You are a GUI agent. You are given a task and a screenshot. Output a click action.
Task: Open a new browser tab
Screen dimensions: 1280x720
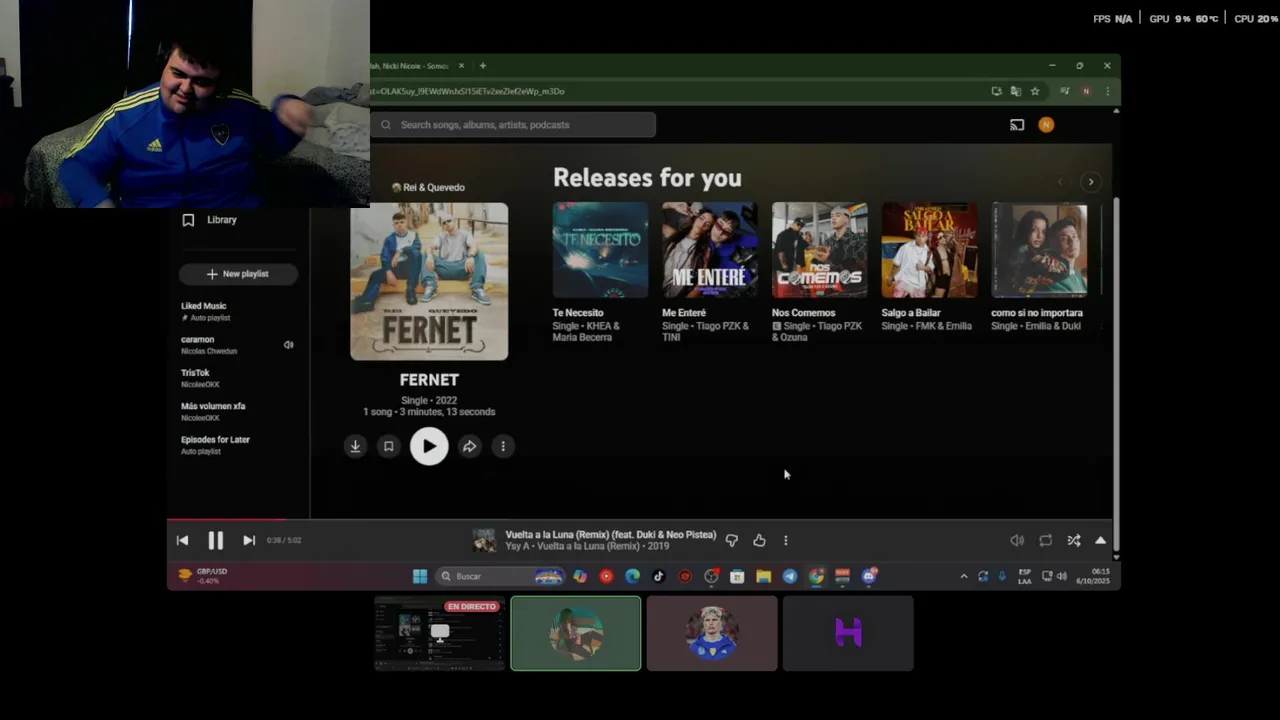tap(483, 66)
